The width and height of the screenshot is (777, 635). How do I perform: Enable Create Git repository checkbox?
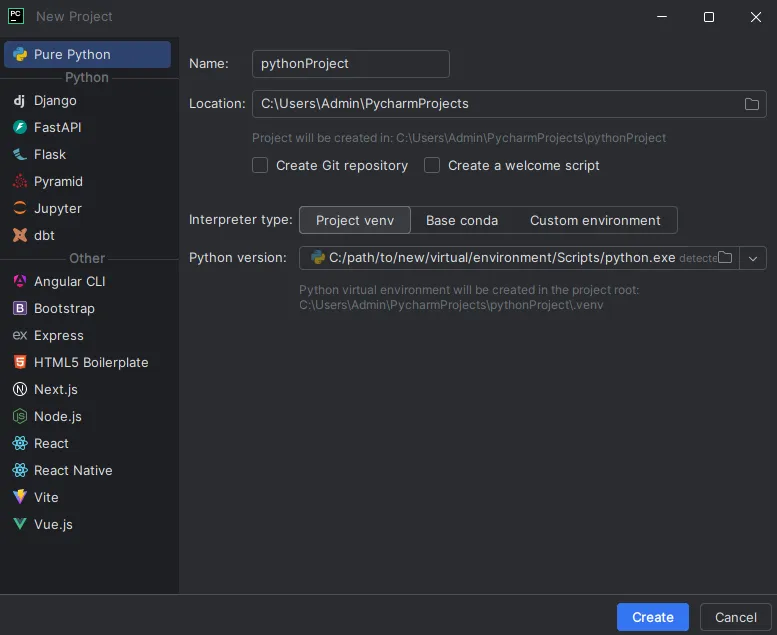coord(260,166)
